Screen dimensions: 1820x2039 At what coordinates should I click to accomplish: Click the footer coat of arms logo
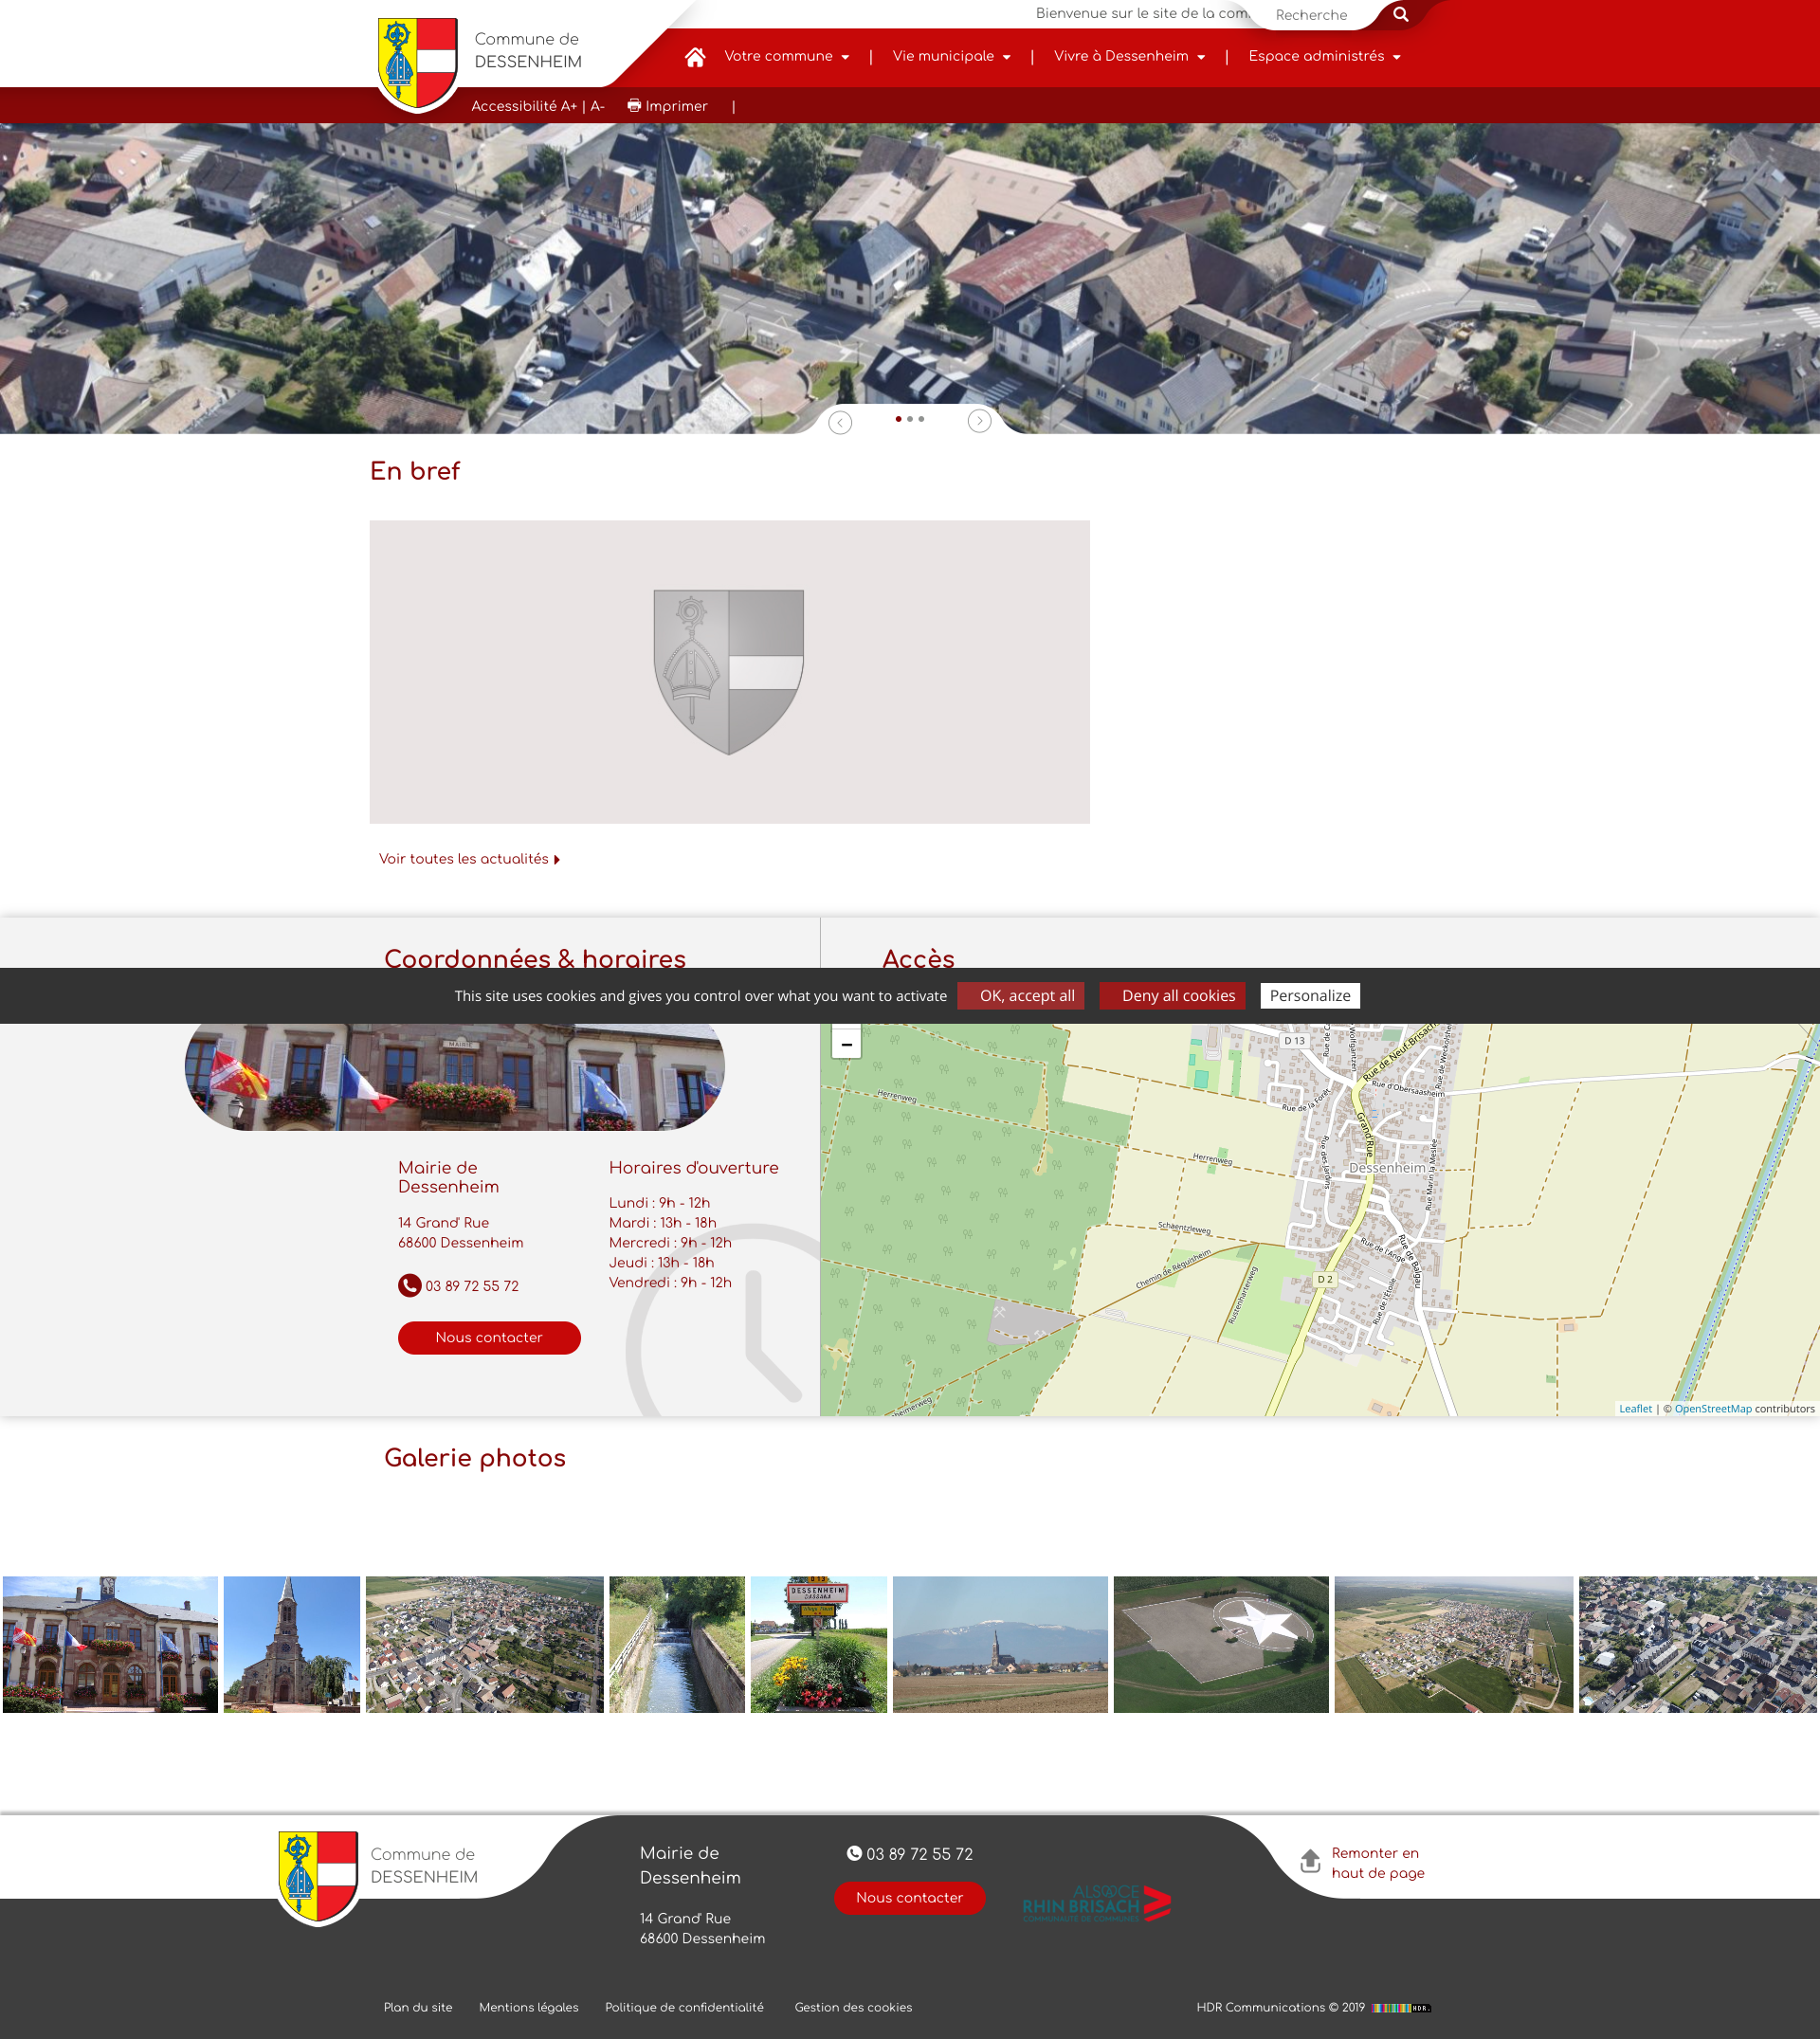pyautogui.click(x=318, y=1877)
